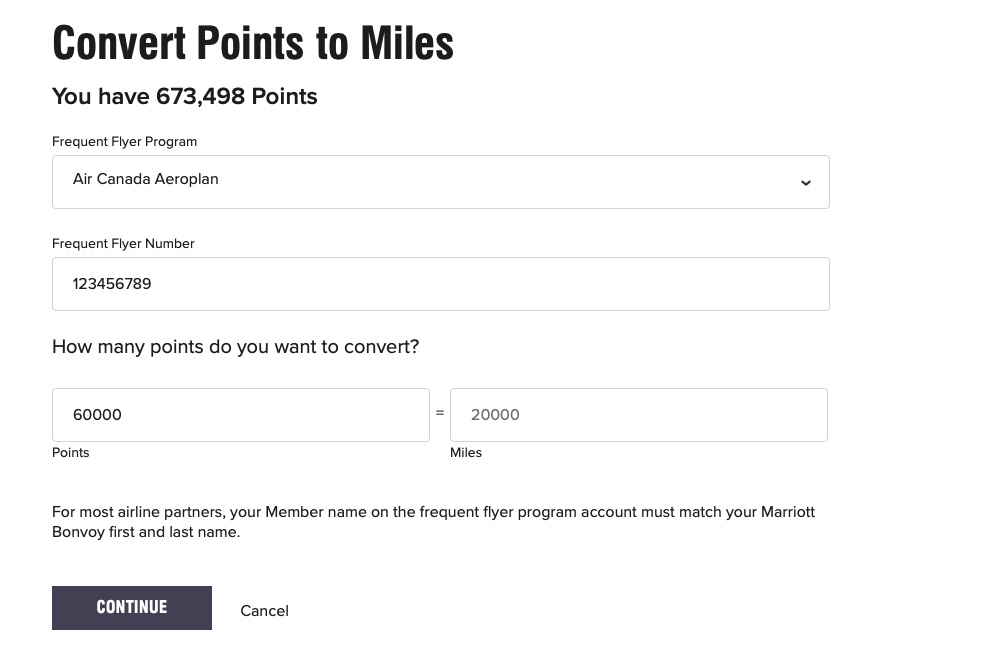Click the airline partner disclaimer text
The width and height of the screenshot is (1000, 646).
pyautogui.click(x=433, y=521)
